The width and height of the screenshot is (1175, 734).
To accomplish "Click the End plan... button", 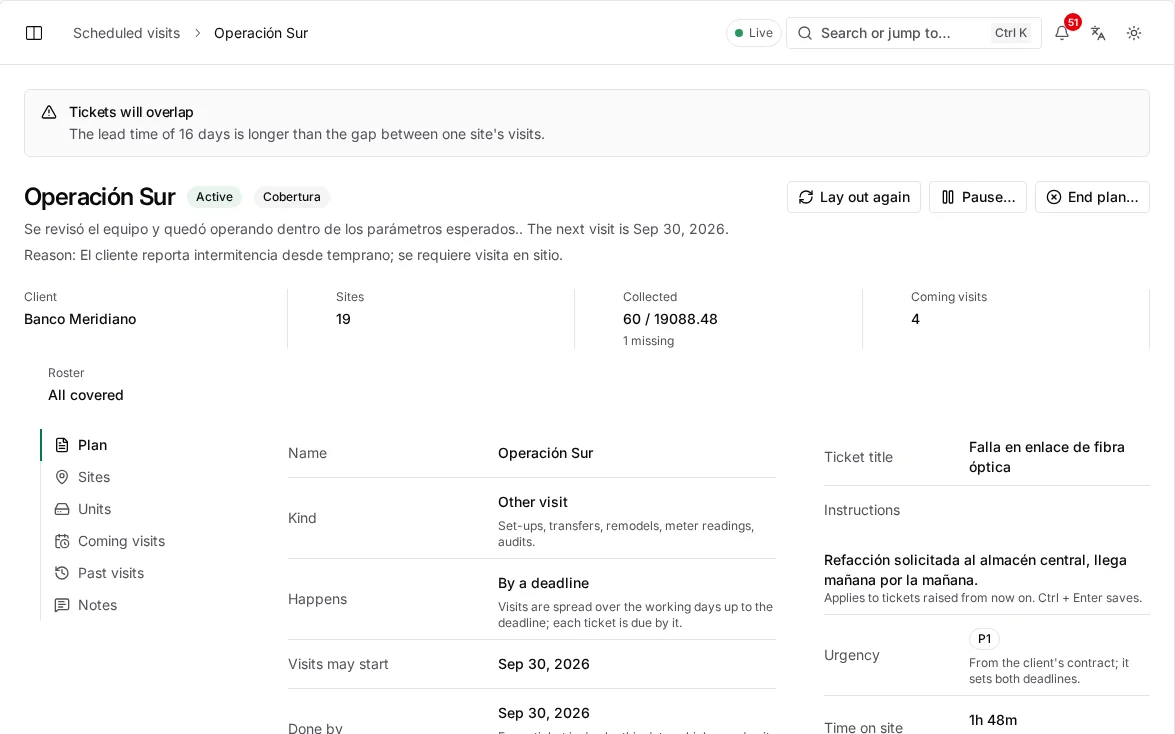I will coord(1092,197).
